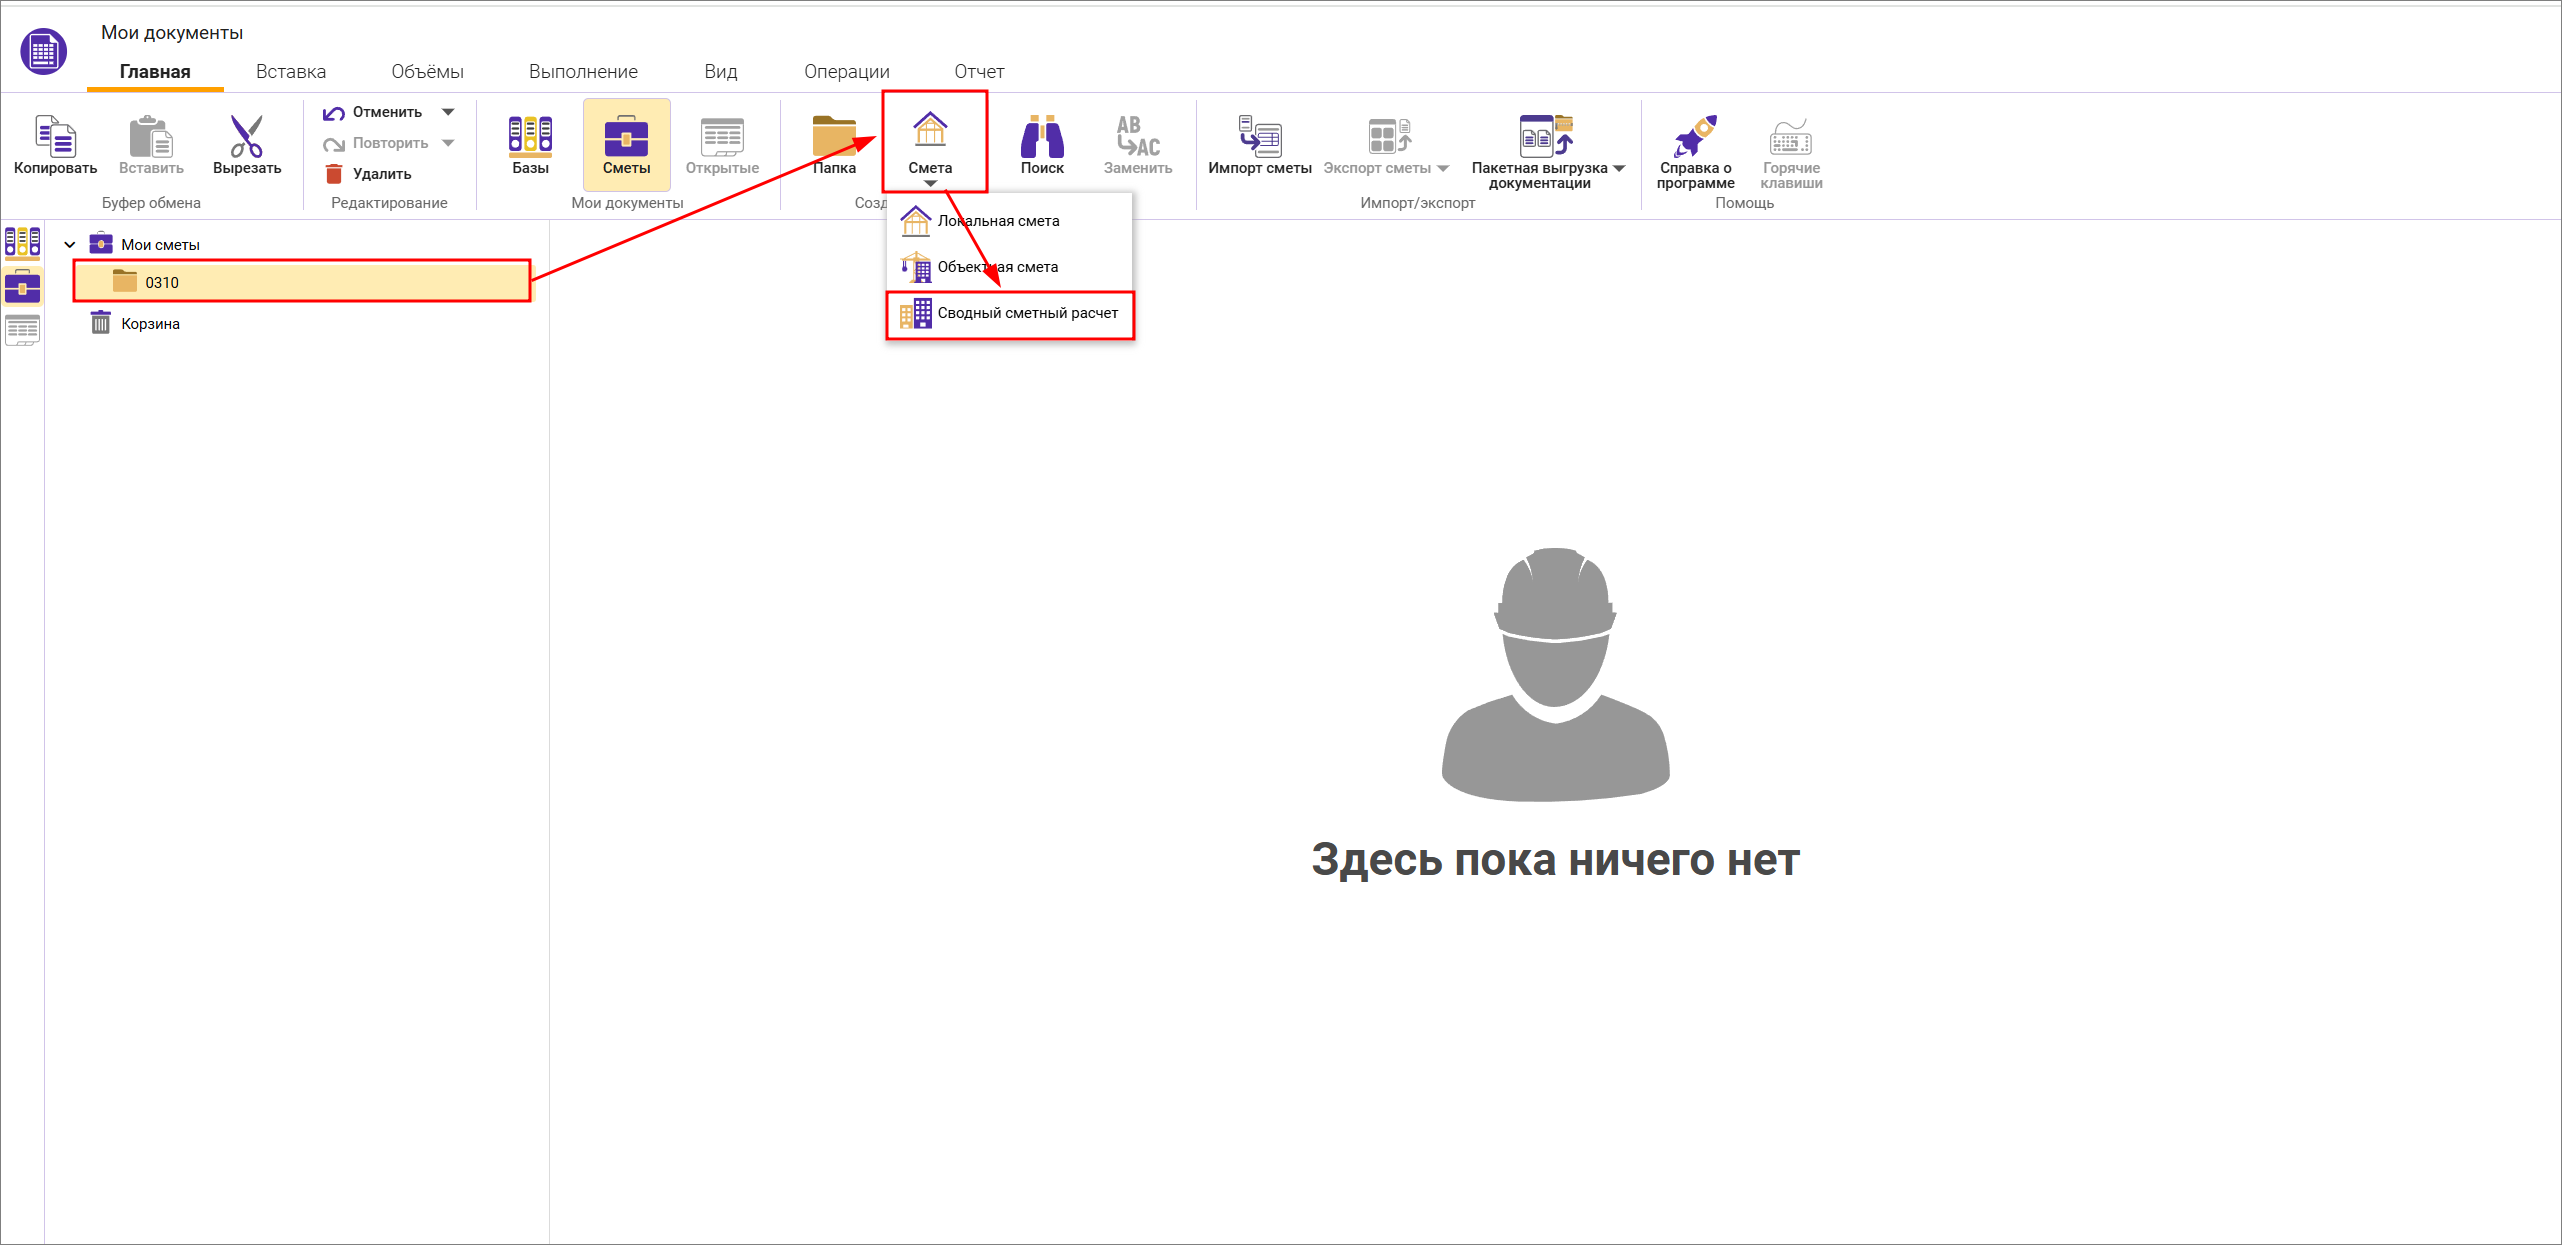Choose Локальная смета from dropdown

point(997,221)
